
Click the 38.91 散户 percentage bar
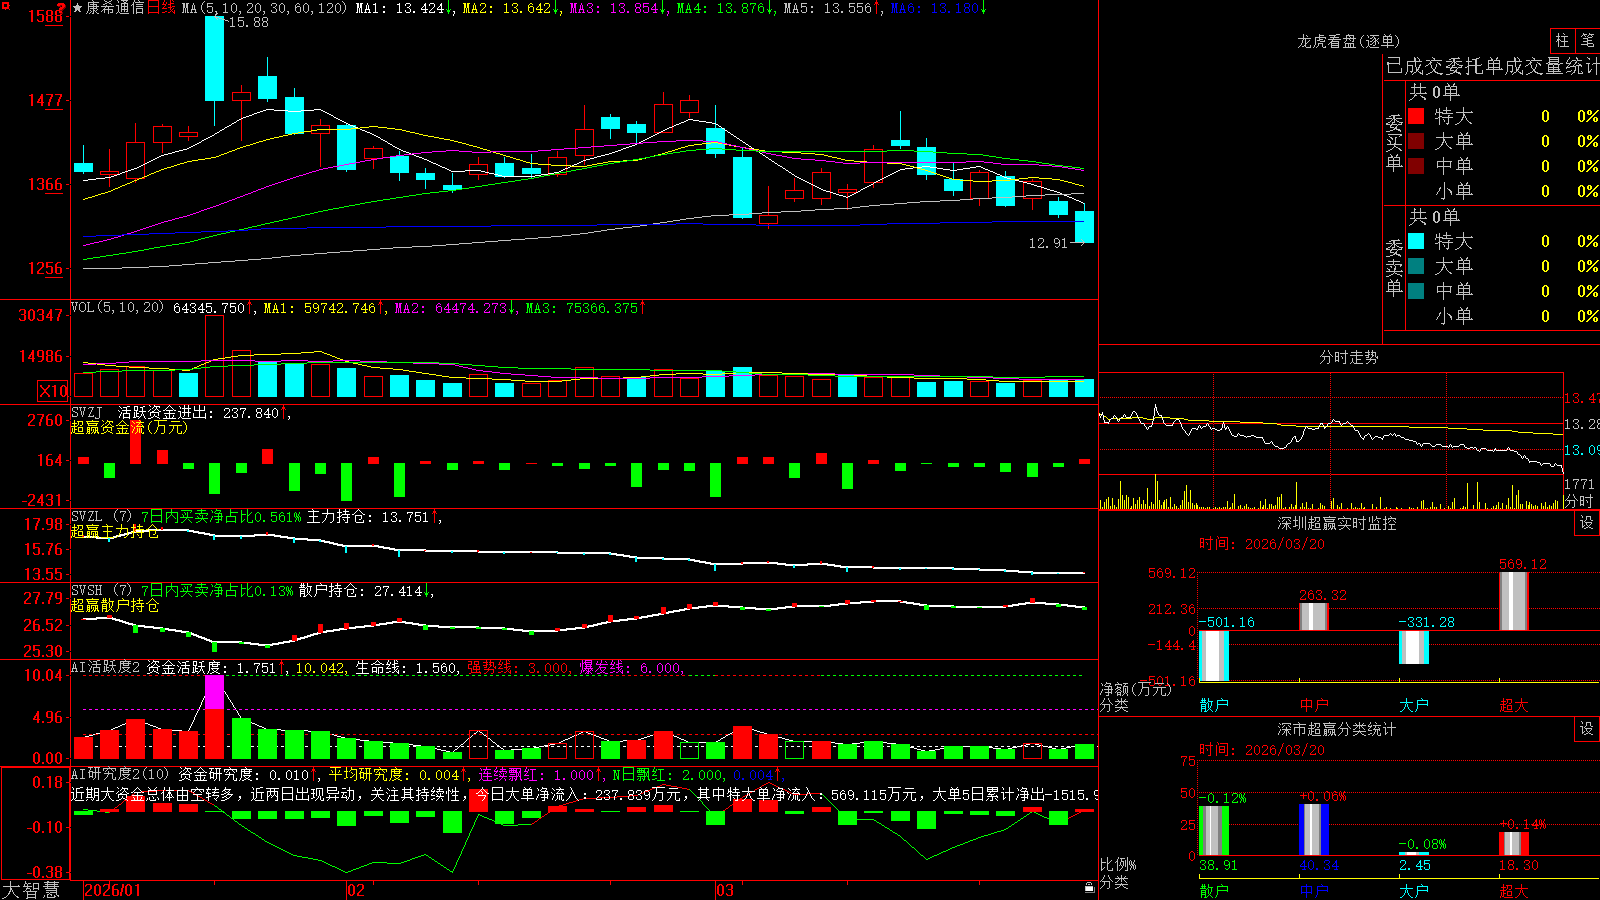click(x=1214, y=831)
